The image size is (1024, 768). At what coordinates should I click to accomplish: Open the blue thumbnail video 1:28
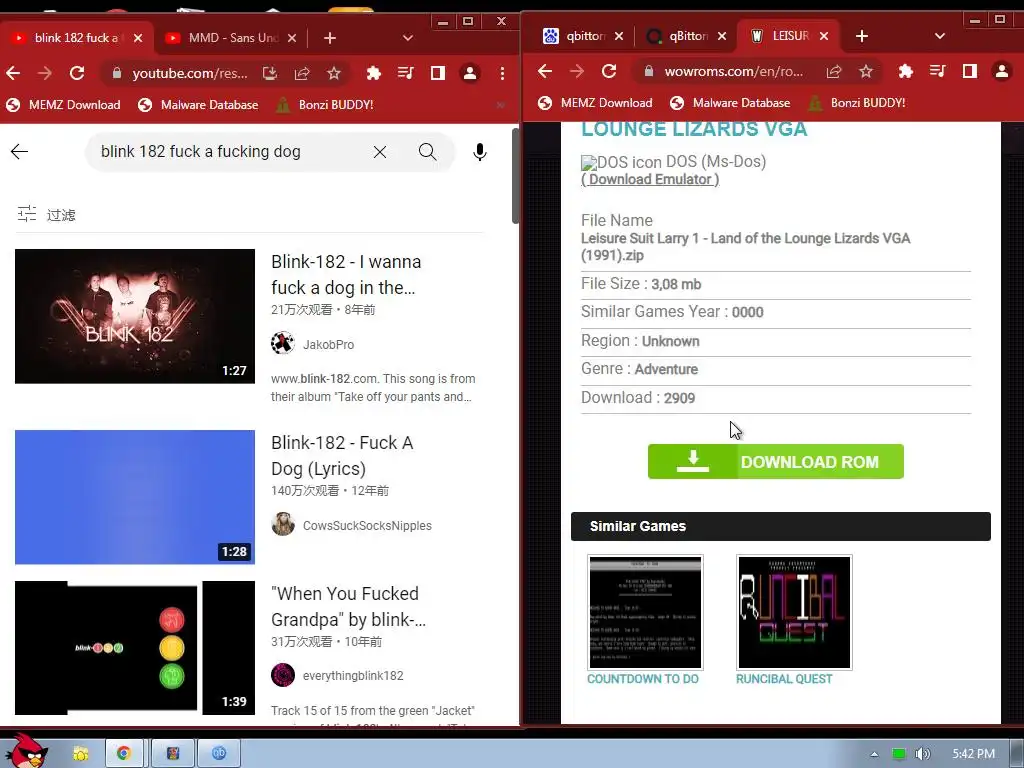135,497
